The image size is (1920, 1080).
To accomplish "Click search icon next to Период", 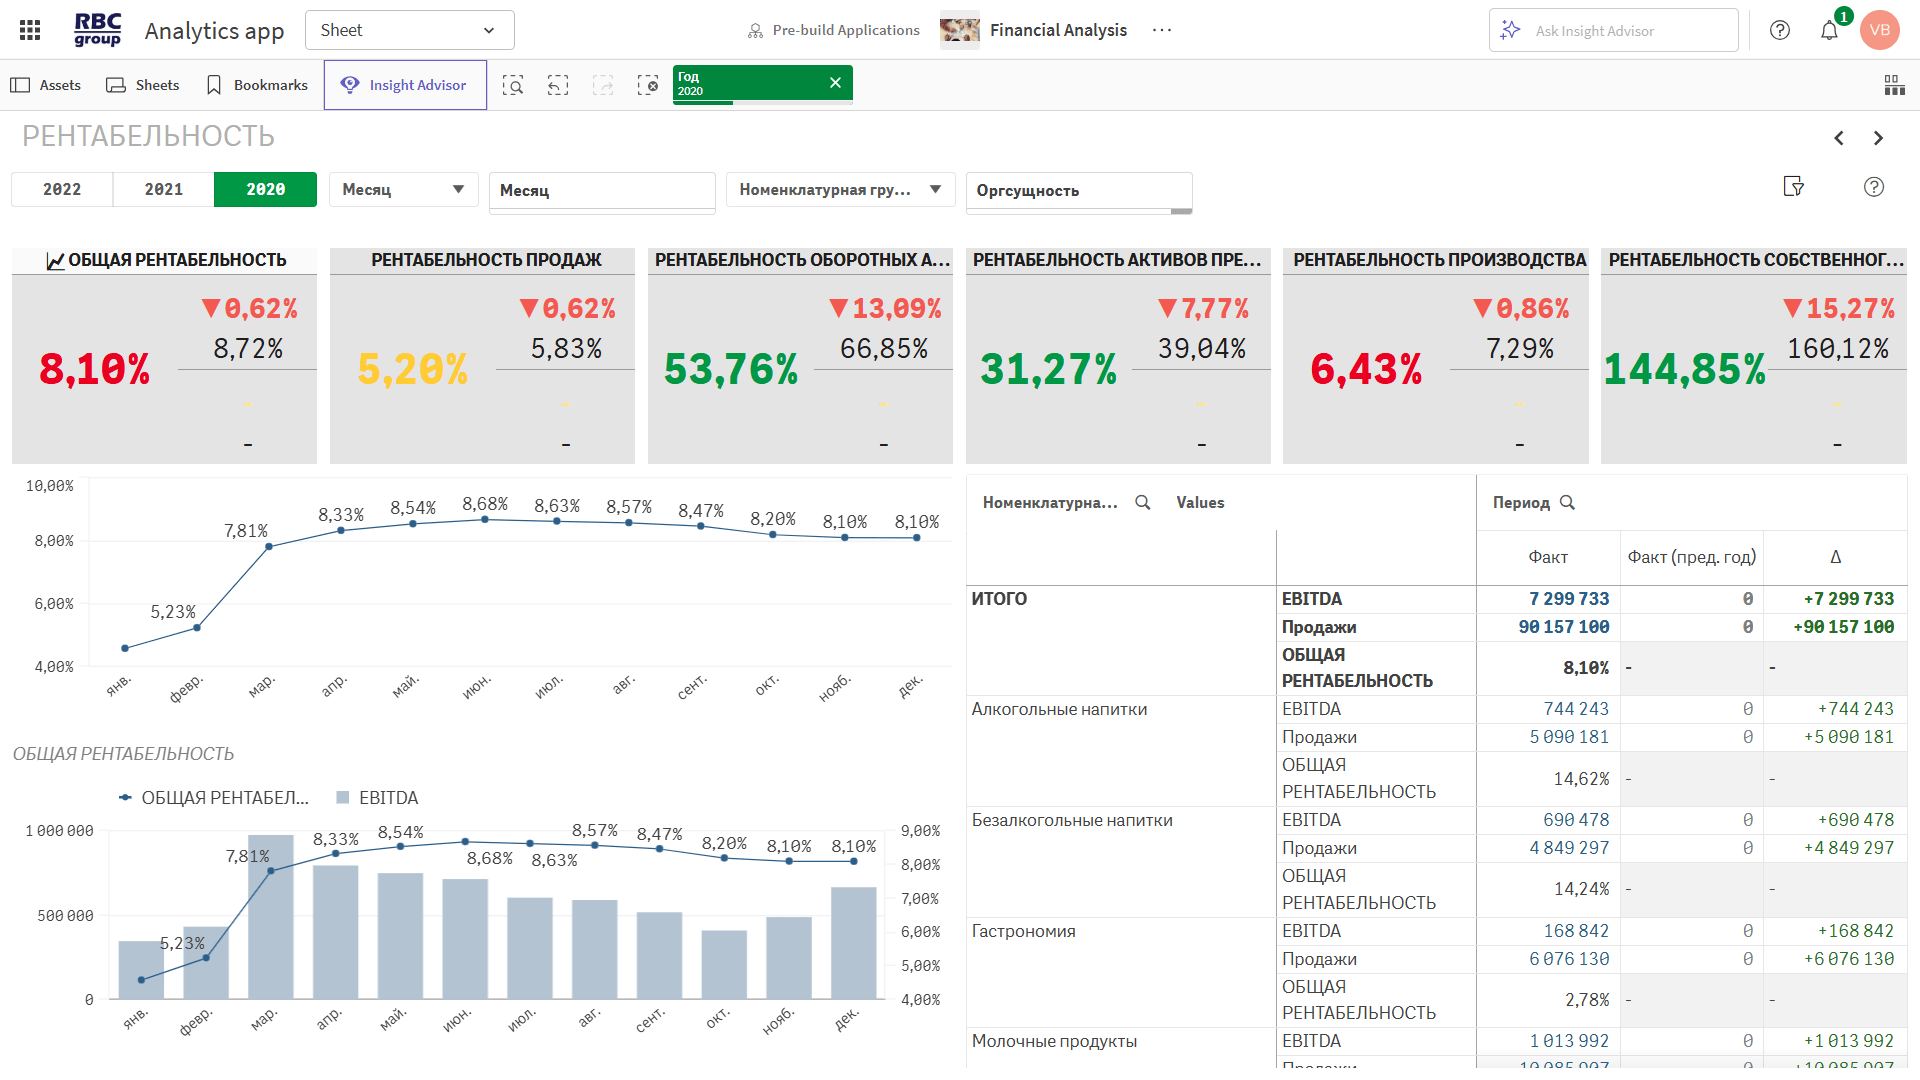I will click(x=1567, y=503).
